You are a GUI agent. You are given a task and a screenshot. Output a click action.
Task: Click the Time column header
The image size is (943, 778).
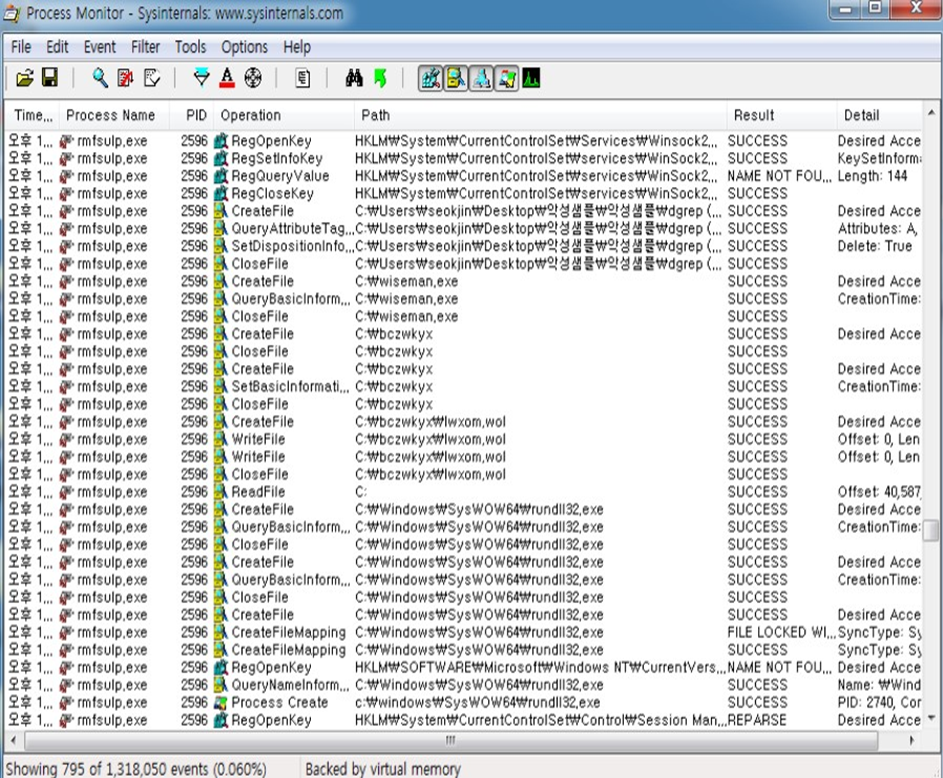click(x=32, y=115)
